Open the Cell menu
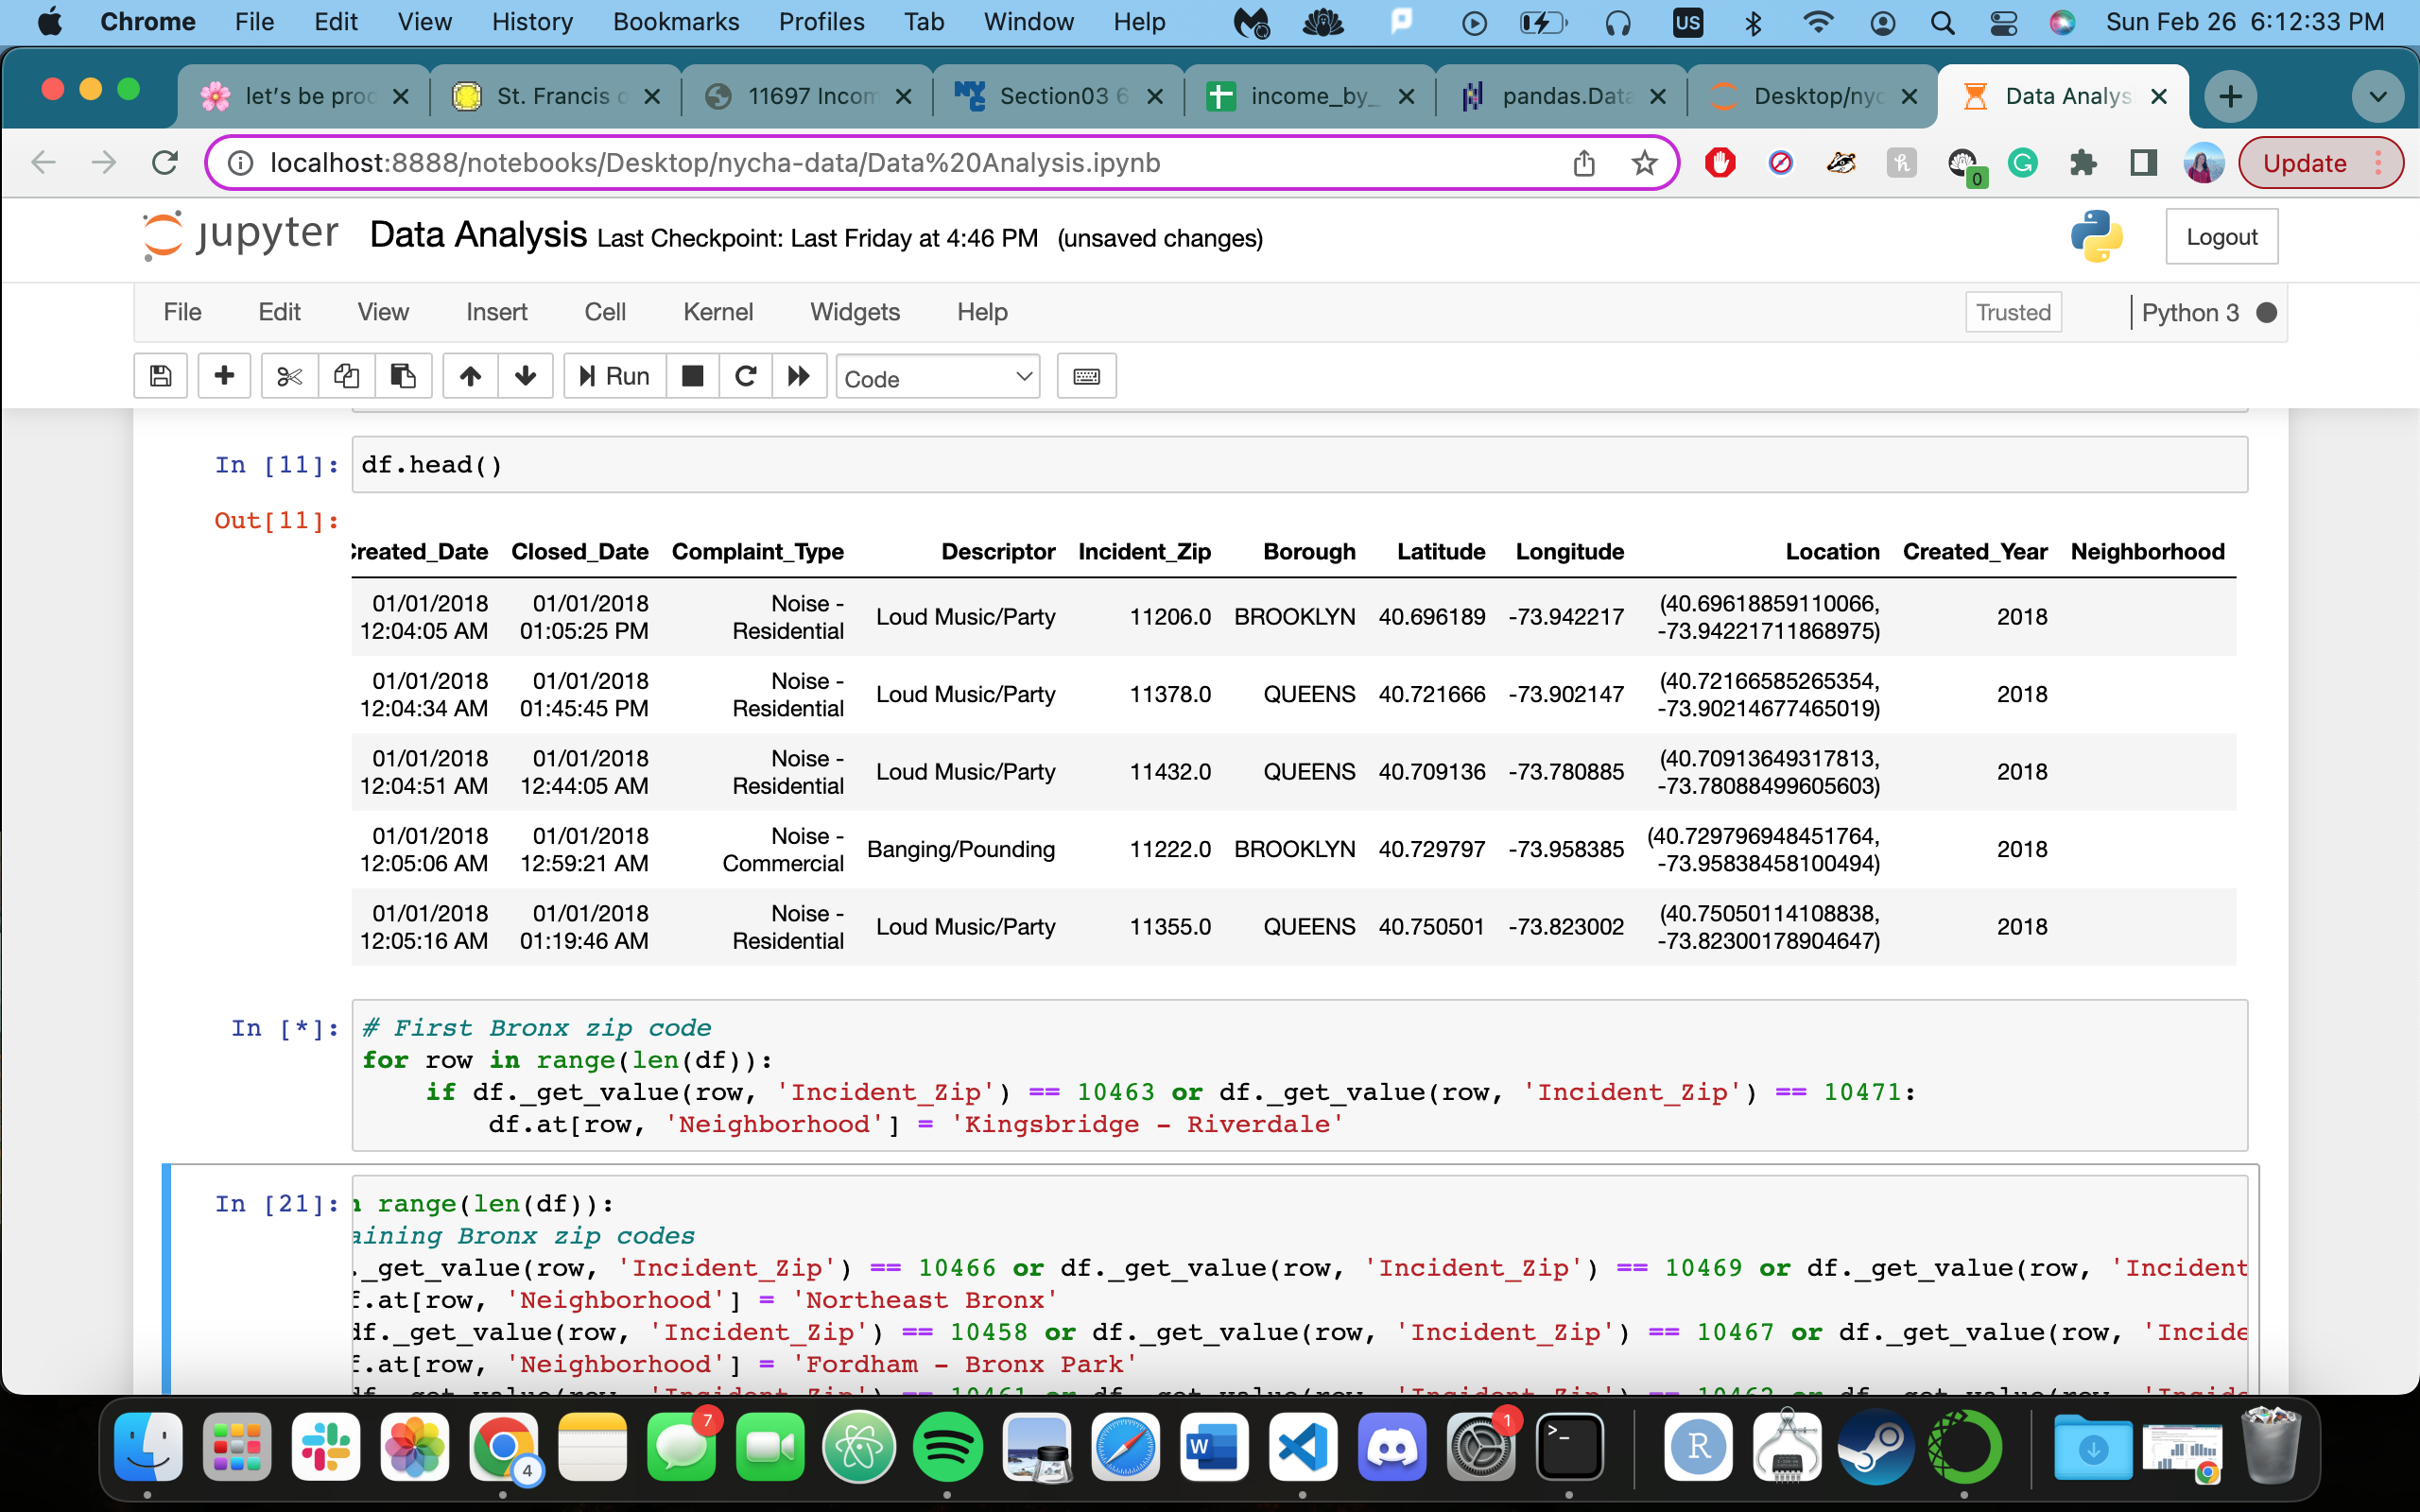The height and width of the screenshot is (1512, 2420). (605, 312)
